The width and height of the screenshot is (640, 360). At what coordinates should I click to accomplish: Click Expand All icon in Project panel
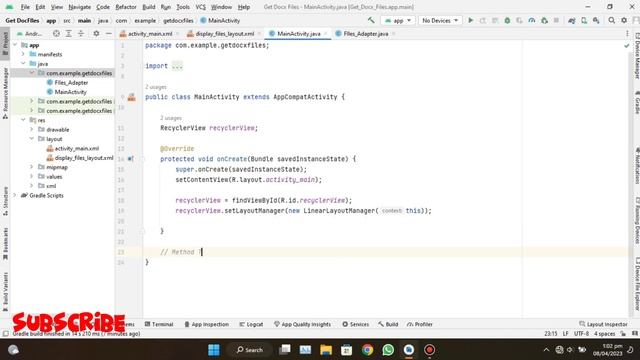69,33
